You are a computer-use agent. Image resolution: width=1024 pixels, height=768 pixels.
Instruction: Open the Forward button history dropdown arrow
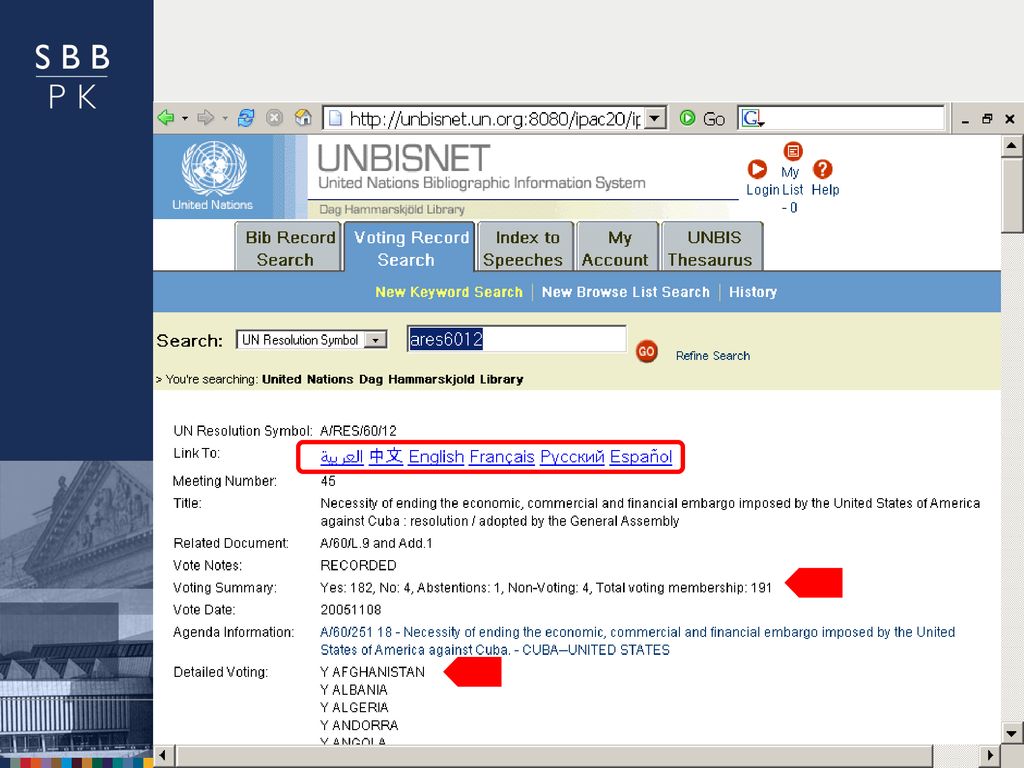pyautogui.click(x=225, y=118)
